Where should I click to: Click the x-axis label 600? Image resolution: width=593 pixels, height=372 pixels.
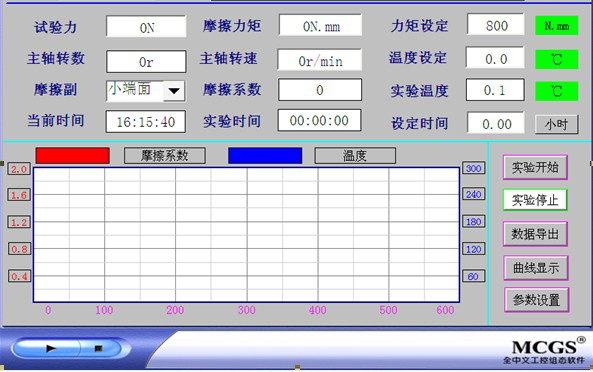tap(445, 310)
